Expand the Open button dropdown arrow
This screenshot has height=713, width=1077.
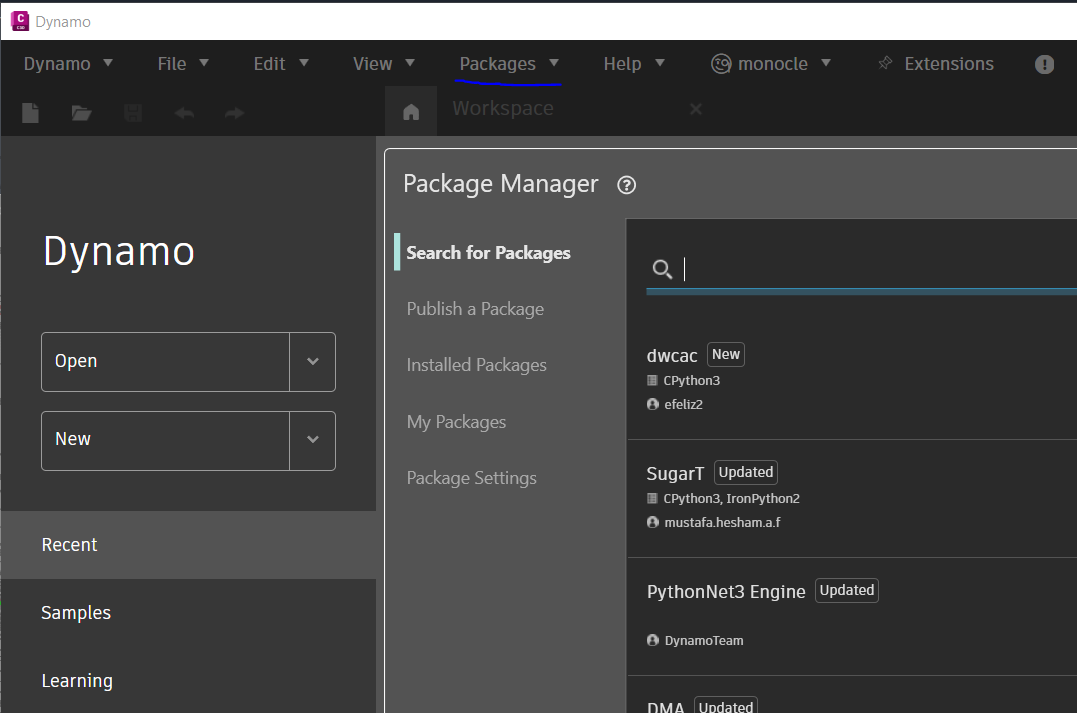[x=312, y=362]
